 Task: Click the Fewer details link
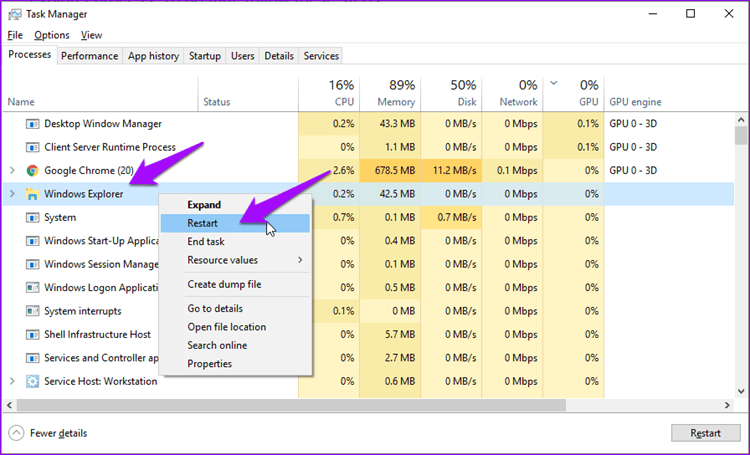tap(58, 433)
